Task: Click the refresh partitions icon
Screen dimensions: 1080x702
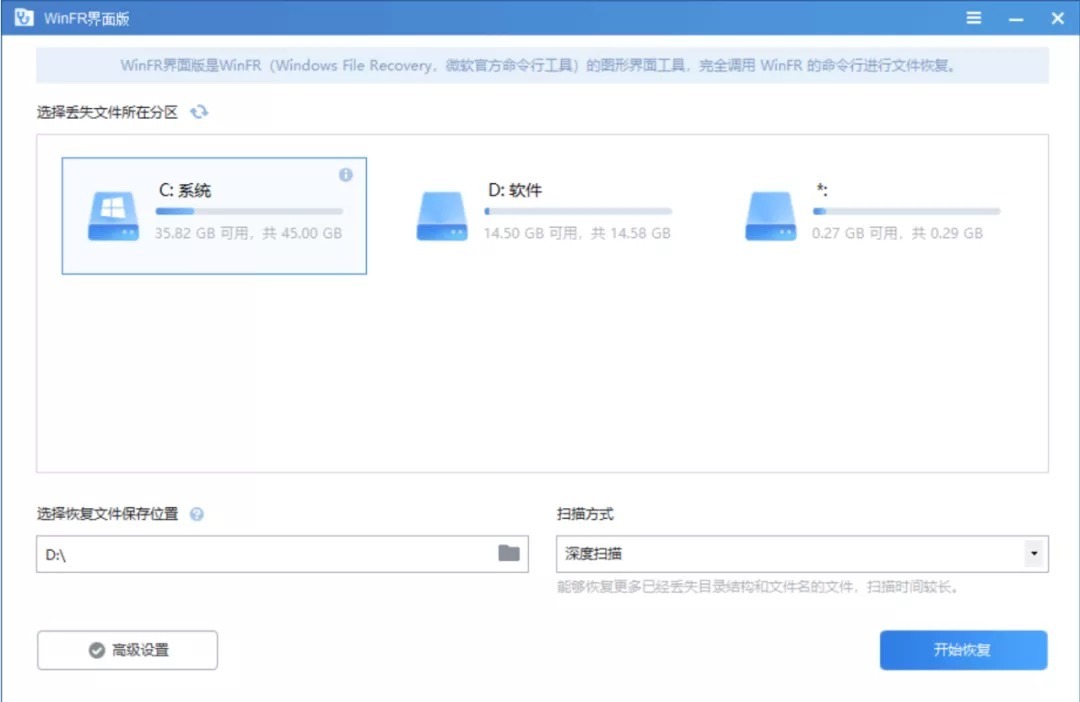Action: (200, 112)
